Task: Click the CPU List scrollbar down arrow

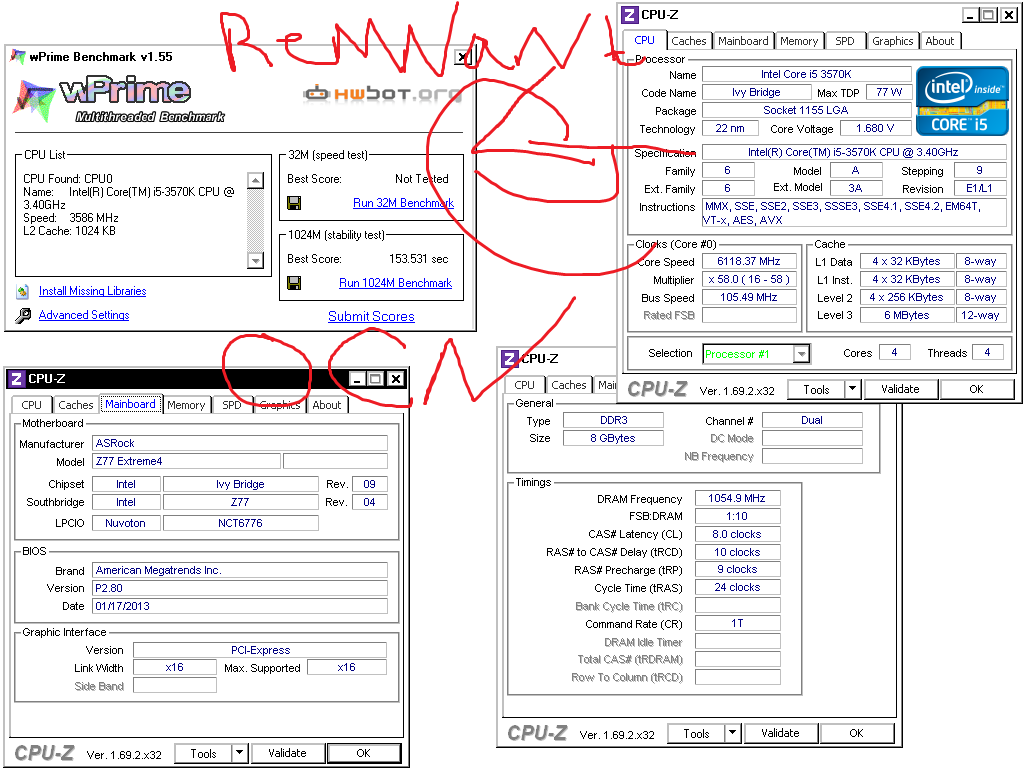Action: click(x=255, y=261)
